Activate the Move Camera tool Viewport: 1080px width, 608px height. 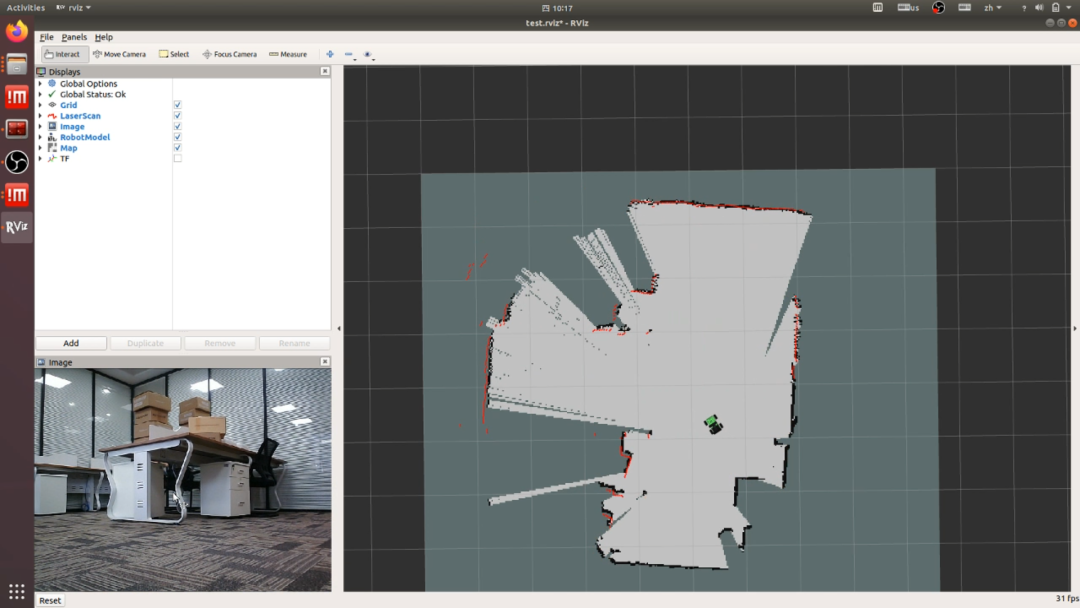[x=119, y=54]
